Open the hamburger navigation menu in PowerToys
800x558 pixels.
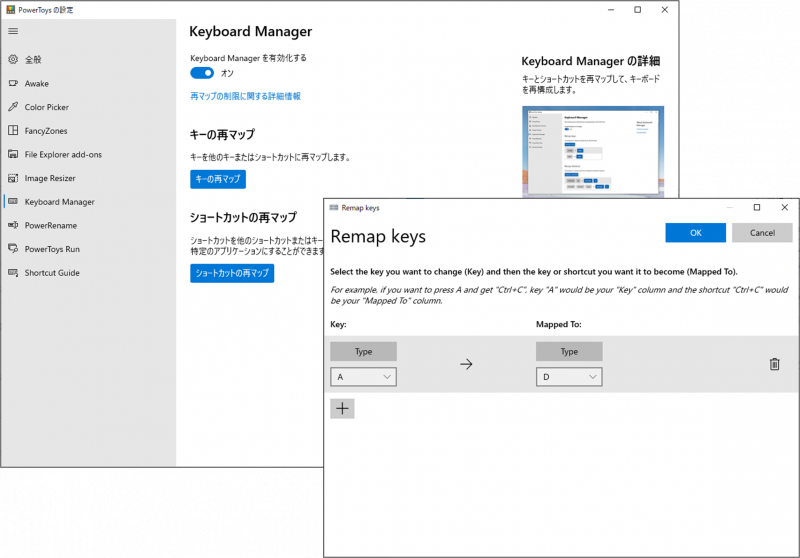(x=13, y=31)
